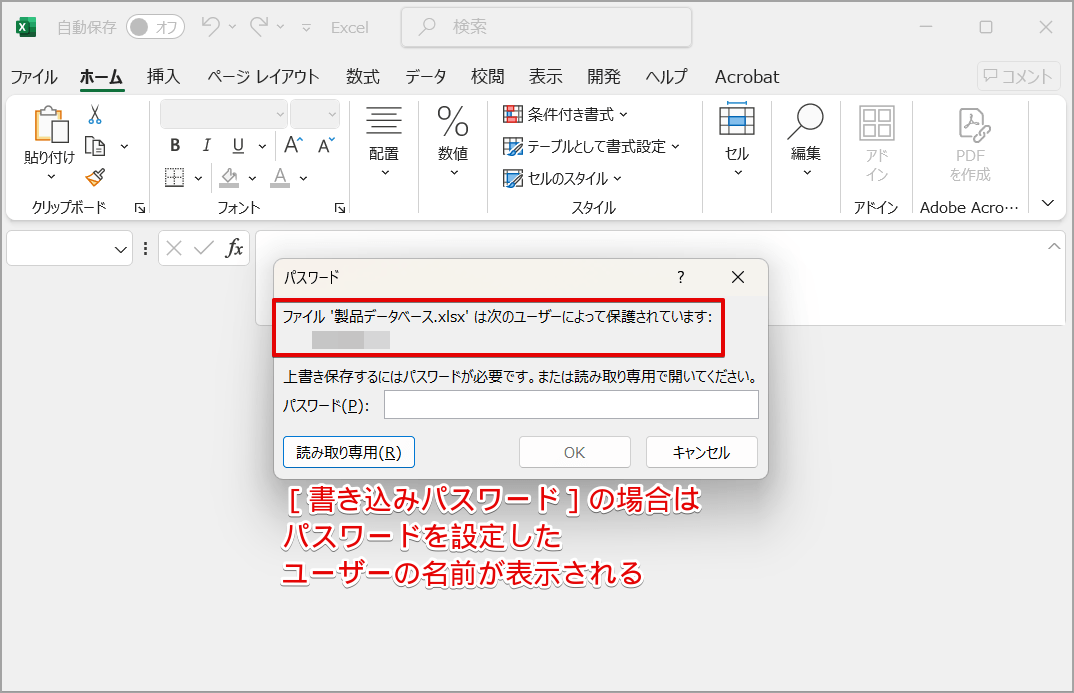1074x693 pixels.
Task: Switch to the 校閲 tab
Action: pos(488,77)
